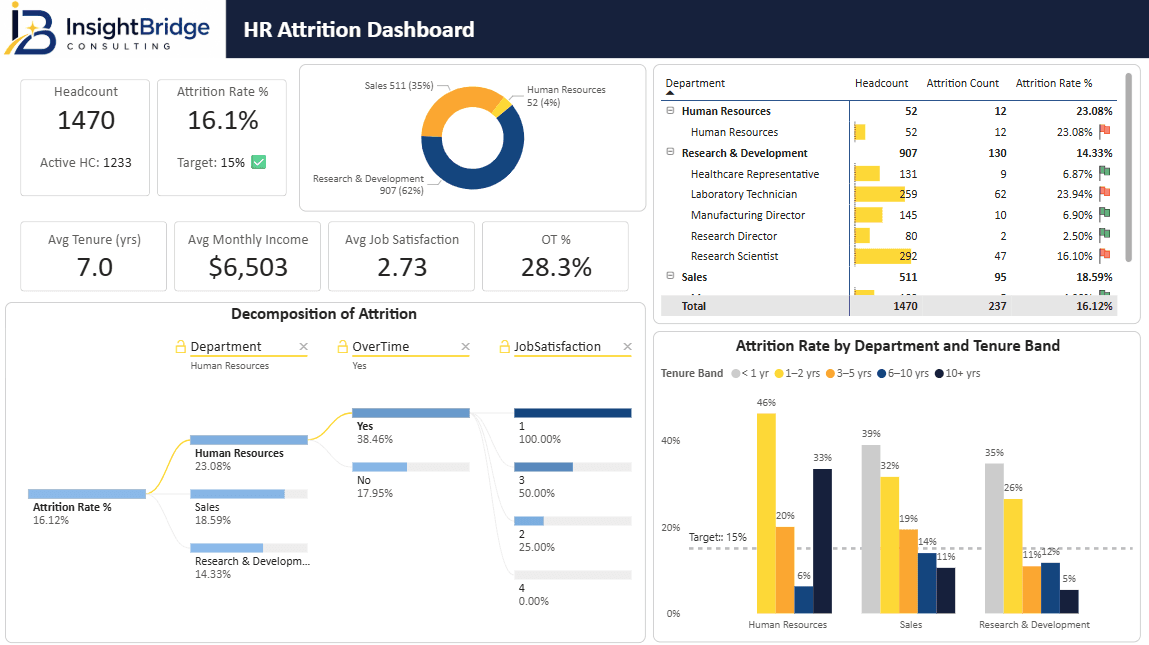
Task: Click the Headcount 1470 card
Action: click(x=85, y=137)
